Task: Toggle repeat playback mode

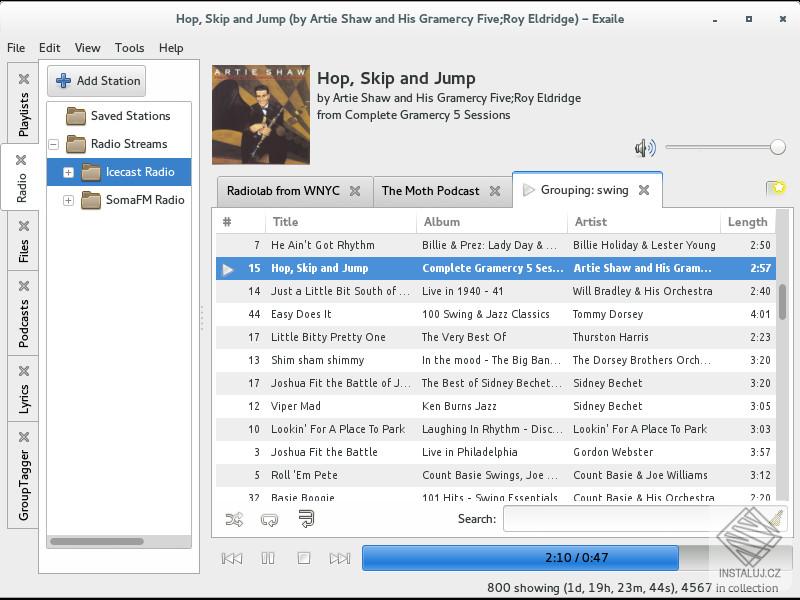Action: 269,519
